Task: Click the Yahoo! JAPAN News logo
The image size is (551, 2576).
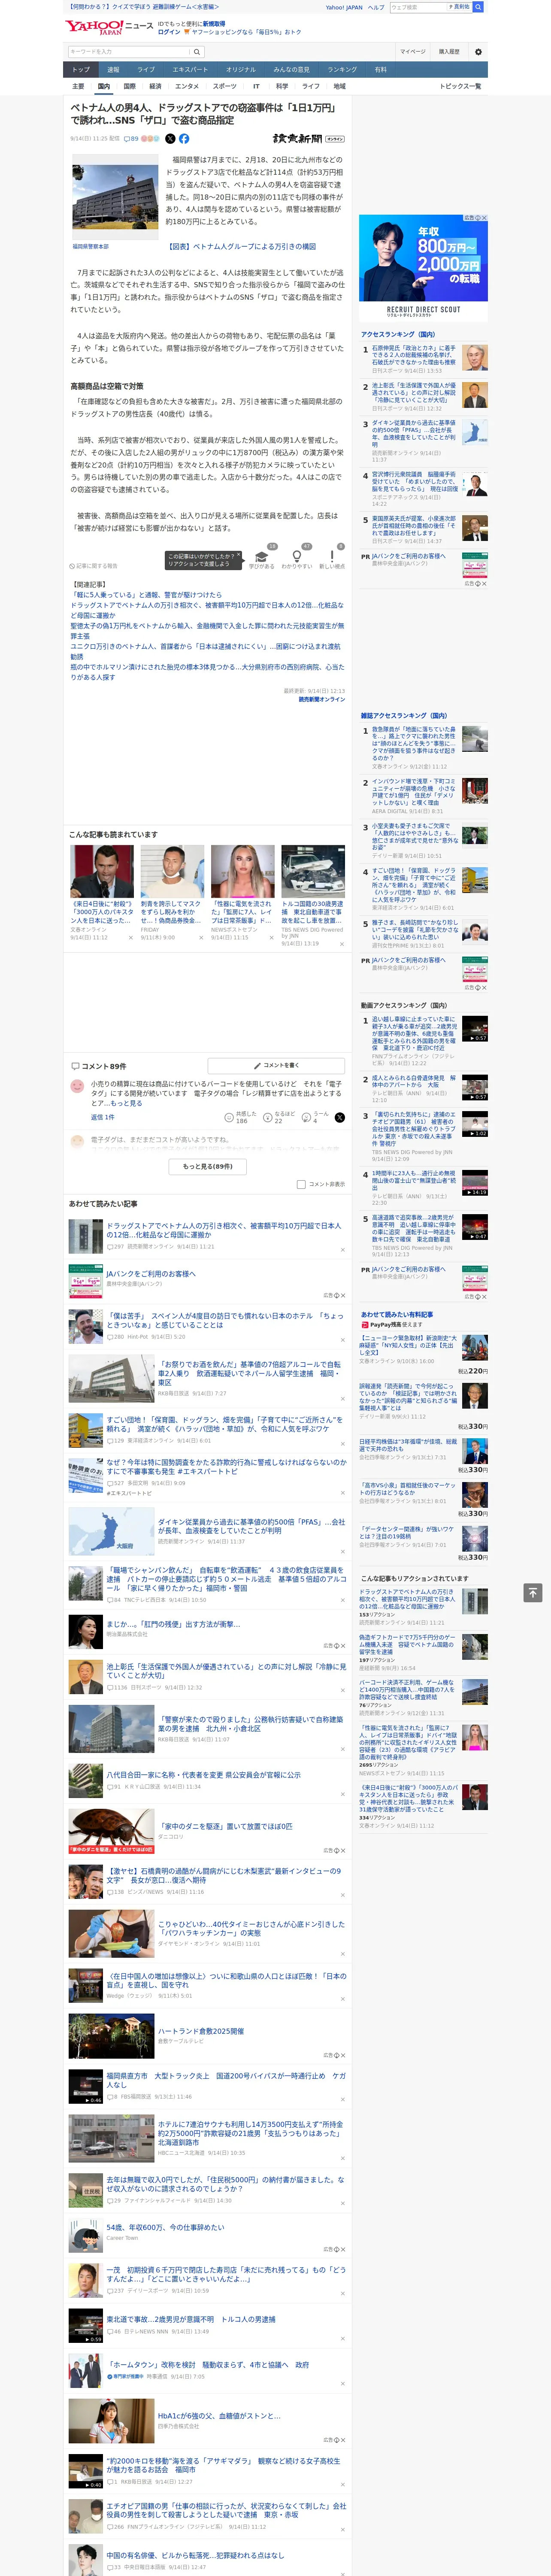Action: point(109,27)
